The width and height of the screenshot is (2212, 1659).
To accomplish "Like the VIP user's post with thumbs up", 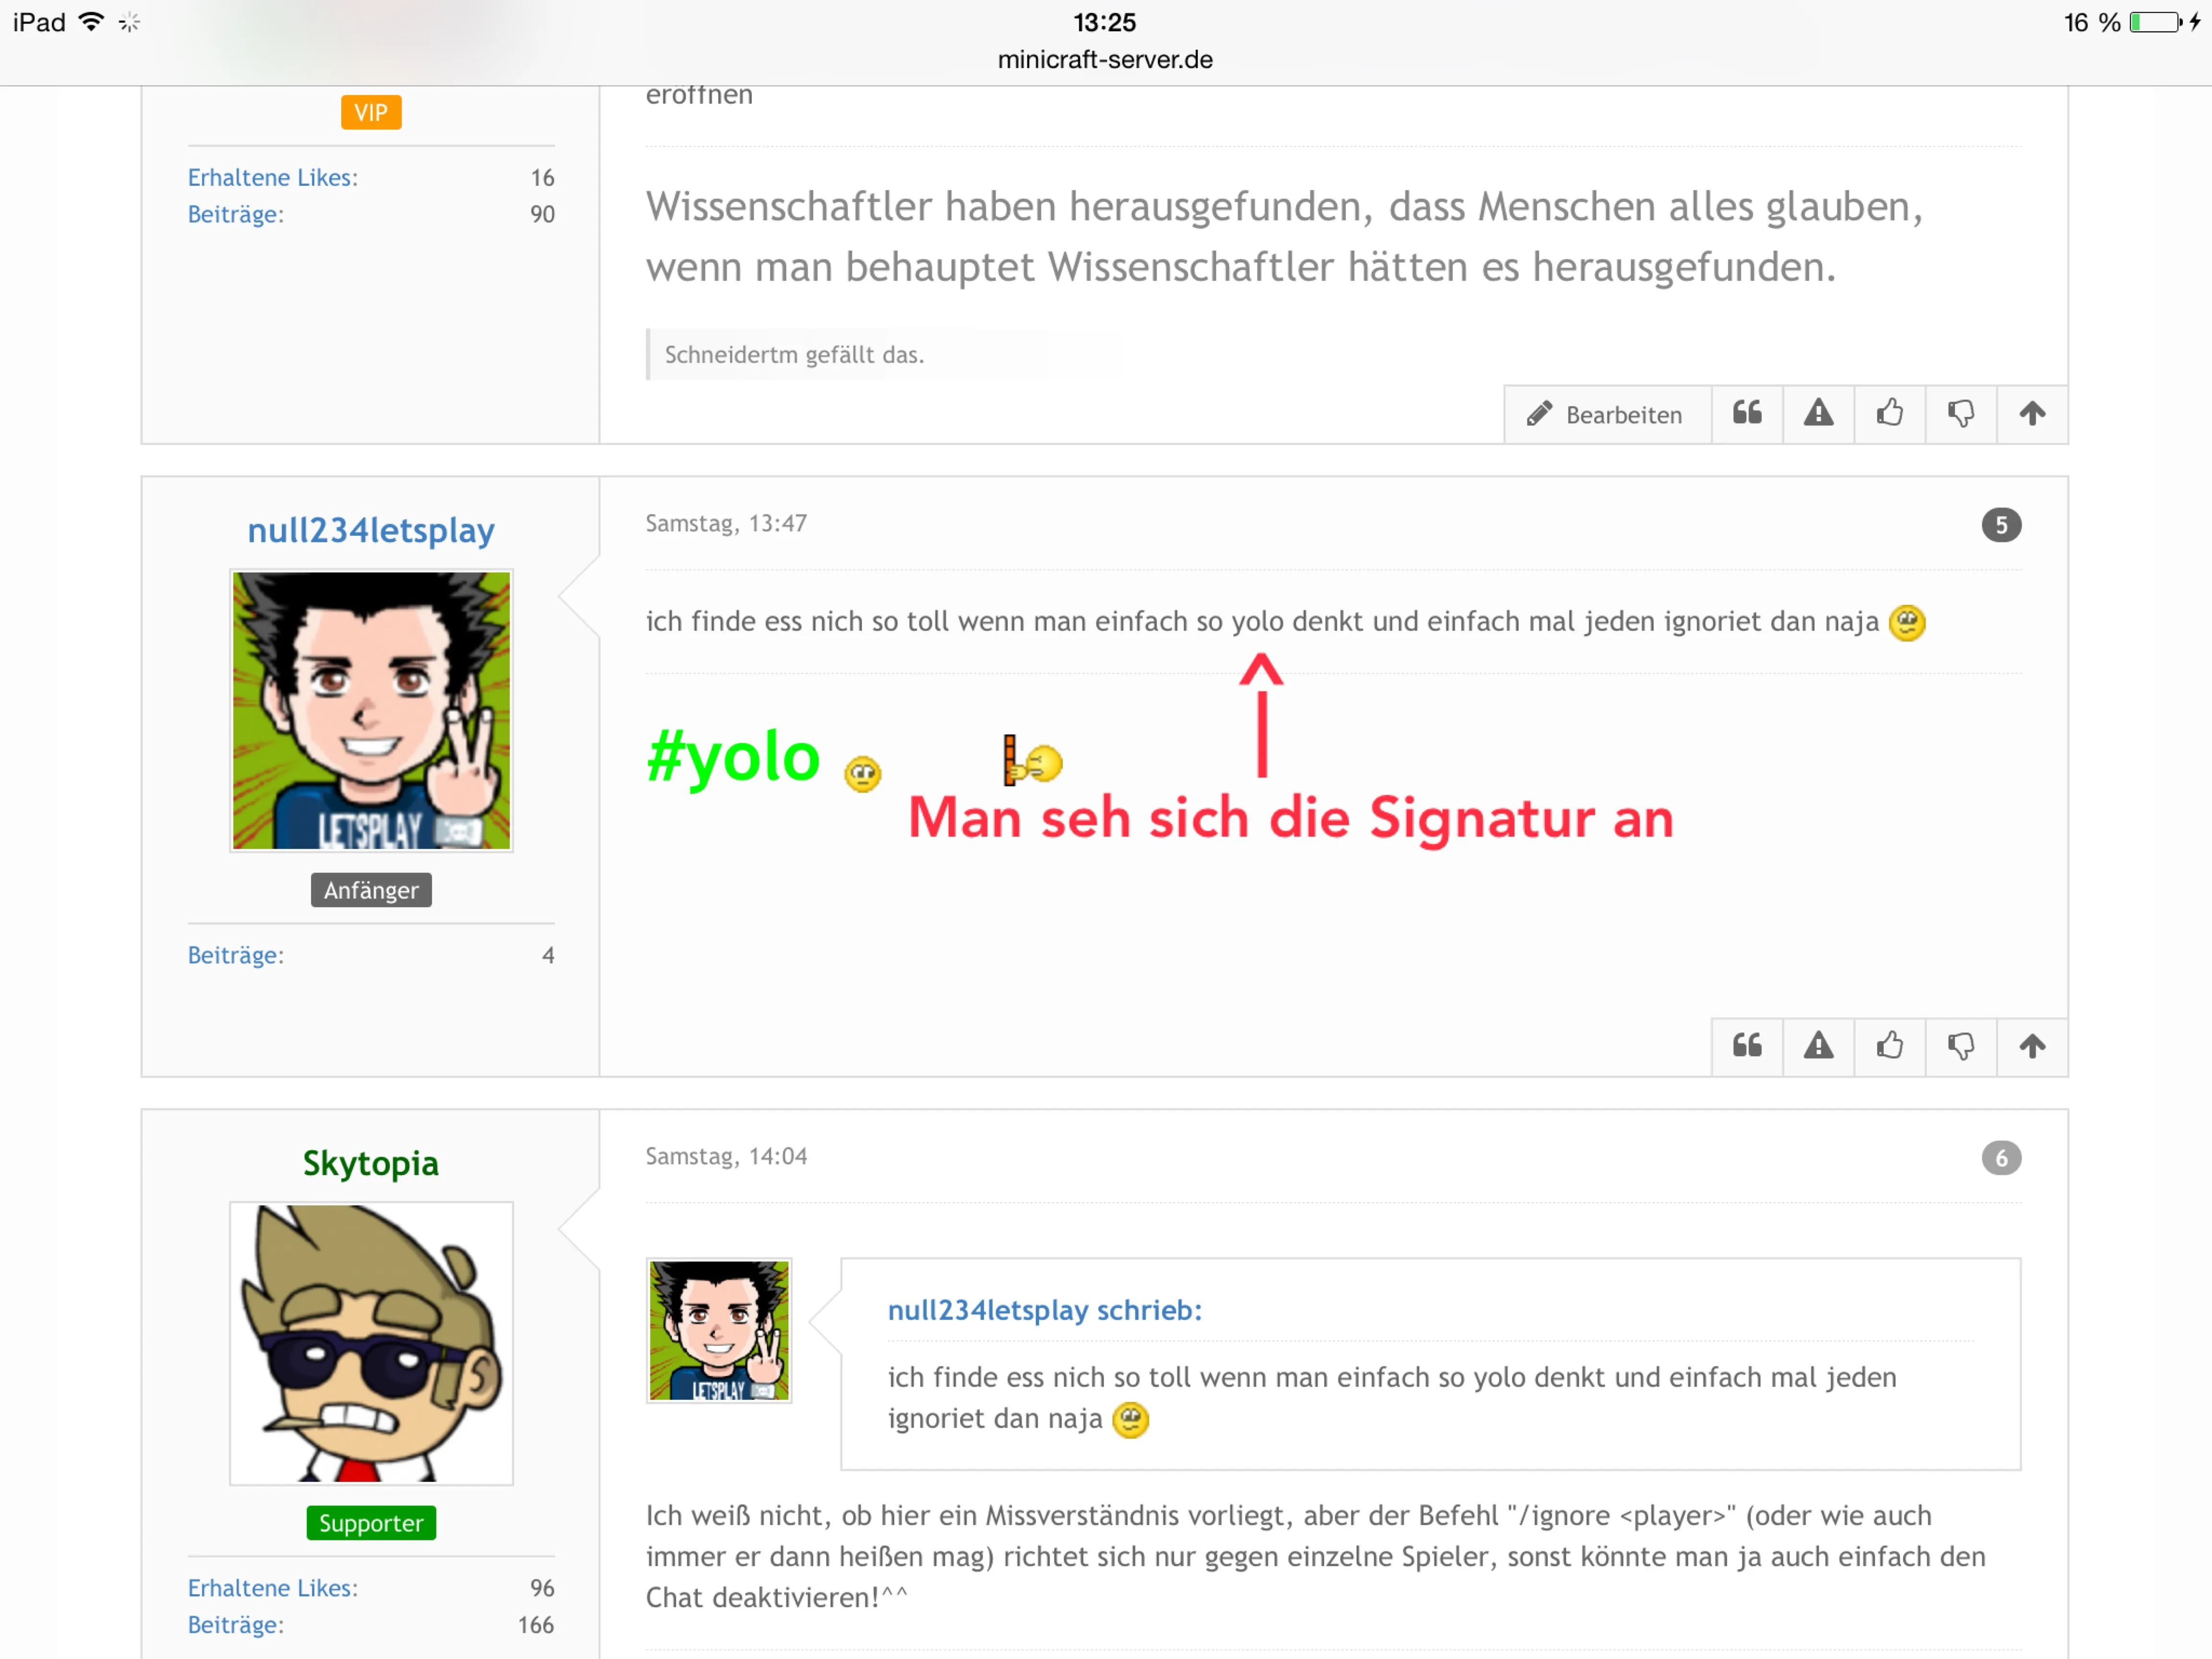I will (1889, 414).
